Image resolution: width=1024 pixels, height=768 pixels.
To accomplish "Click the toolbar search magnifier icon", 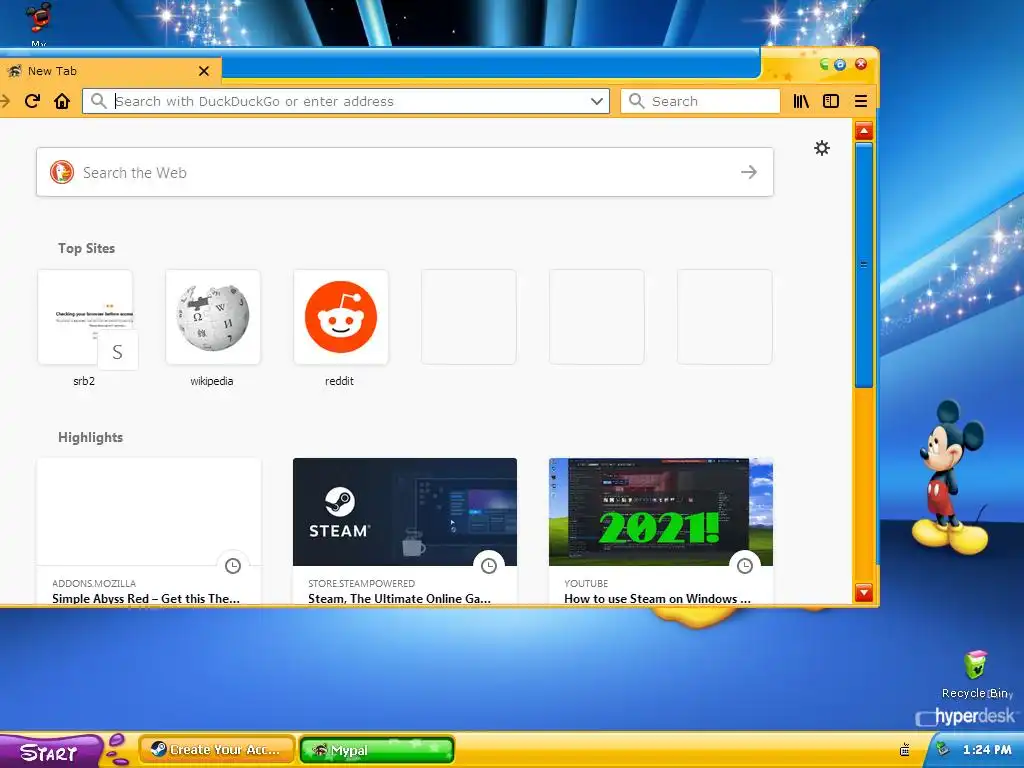I will point(636,101).
